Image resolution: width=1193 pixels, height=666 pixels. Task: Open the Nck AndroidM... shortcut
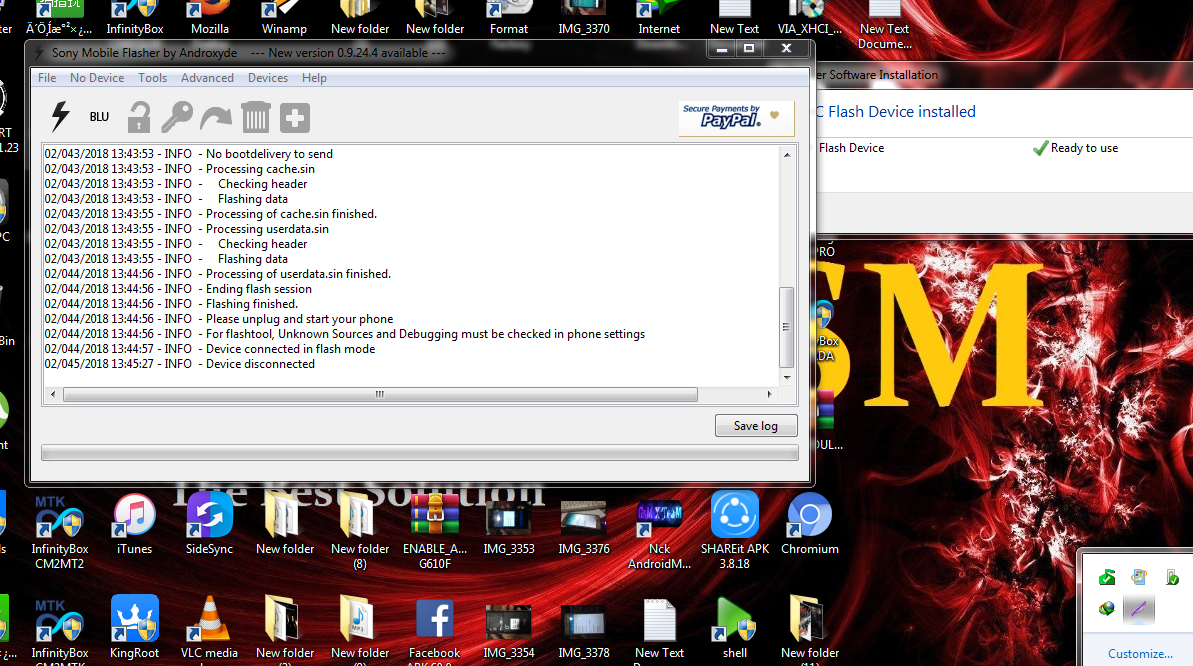pyautogui.click(x=659, y=532)
